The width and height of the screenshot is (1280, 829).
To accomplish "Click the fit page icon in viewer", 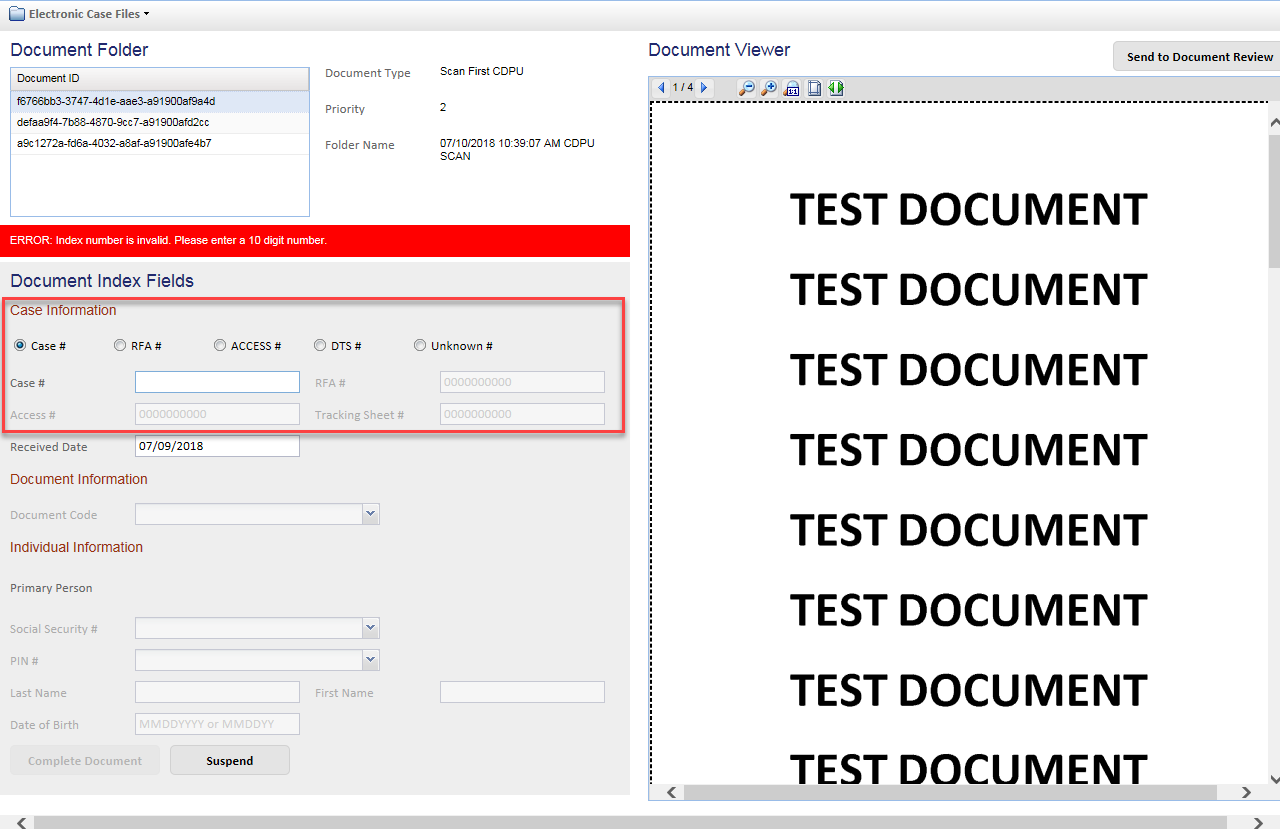I will point(814,88).
